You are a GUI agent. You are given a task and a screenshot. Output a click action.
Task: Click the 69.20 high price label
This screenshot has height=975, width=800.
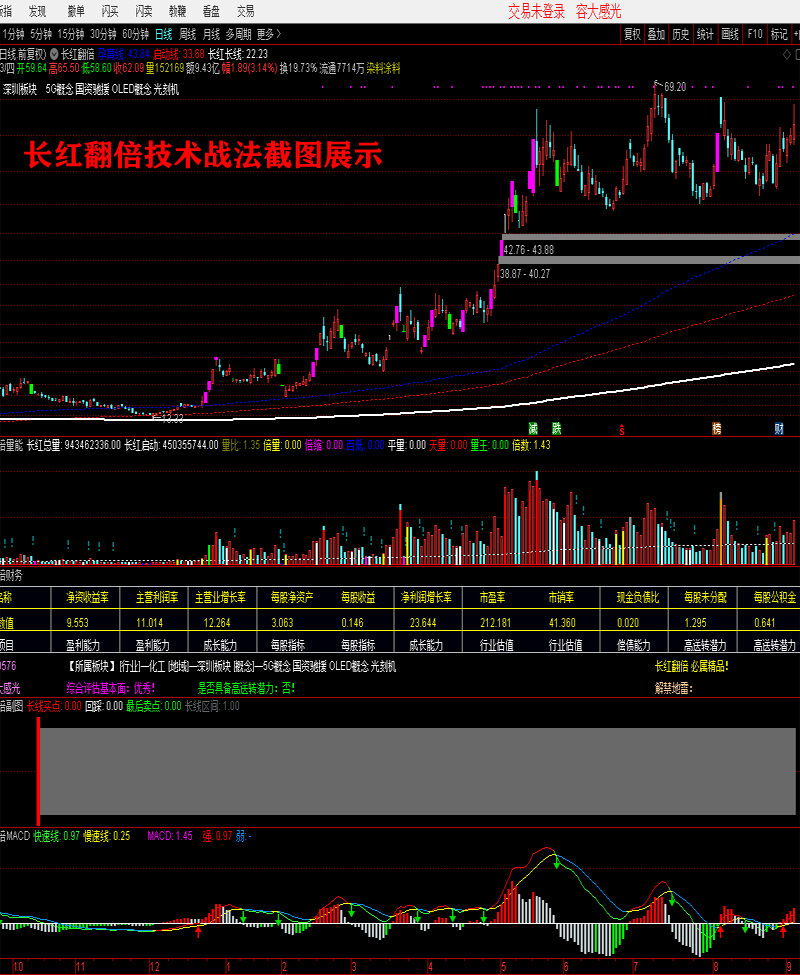coord(674,87)
